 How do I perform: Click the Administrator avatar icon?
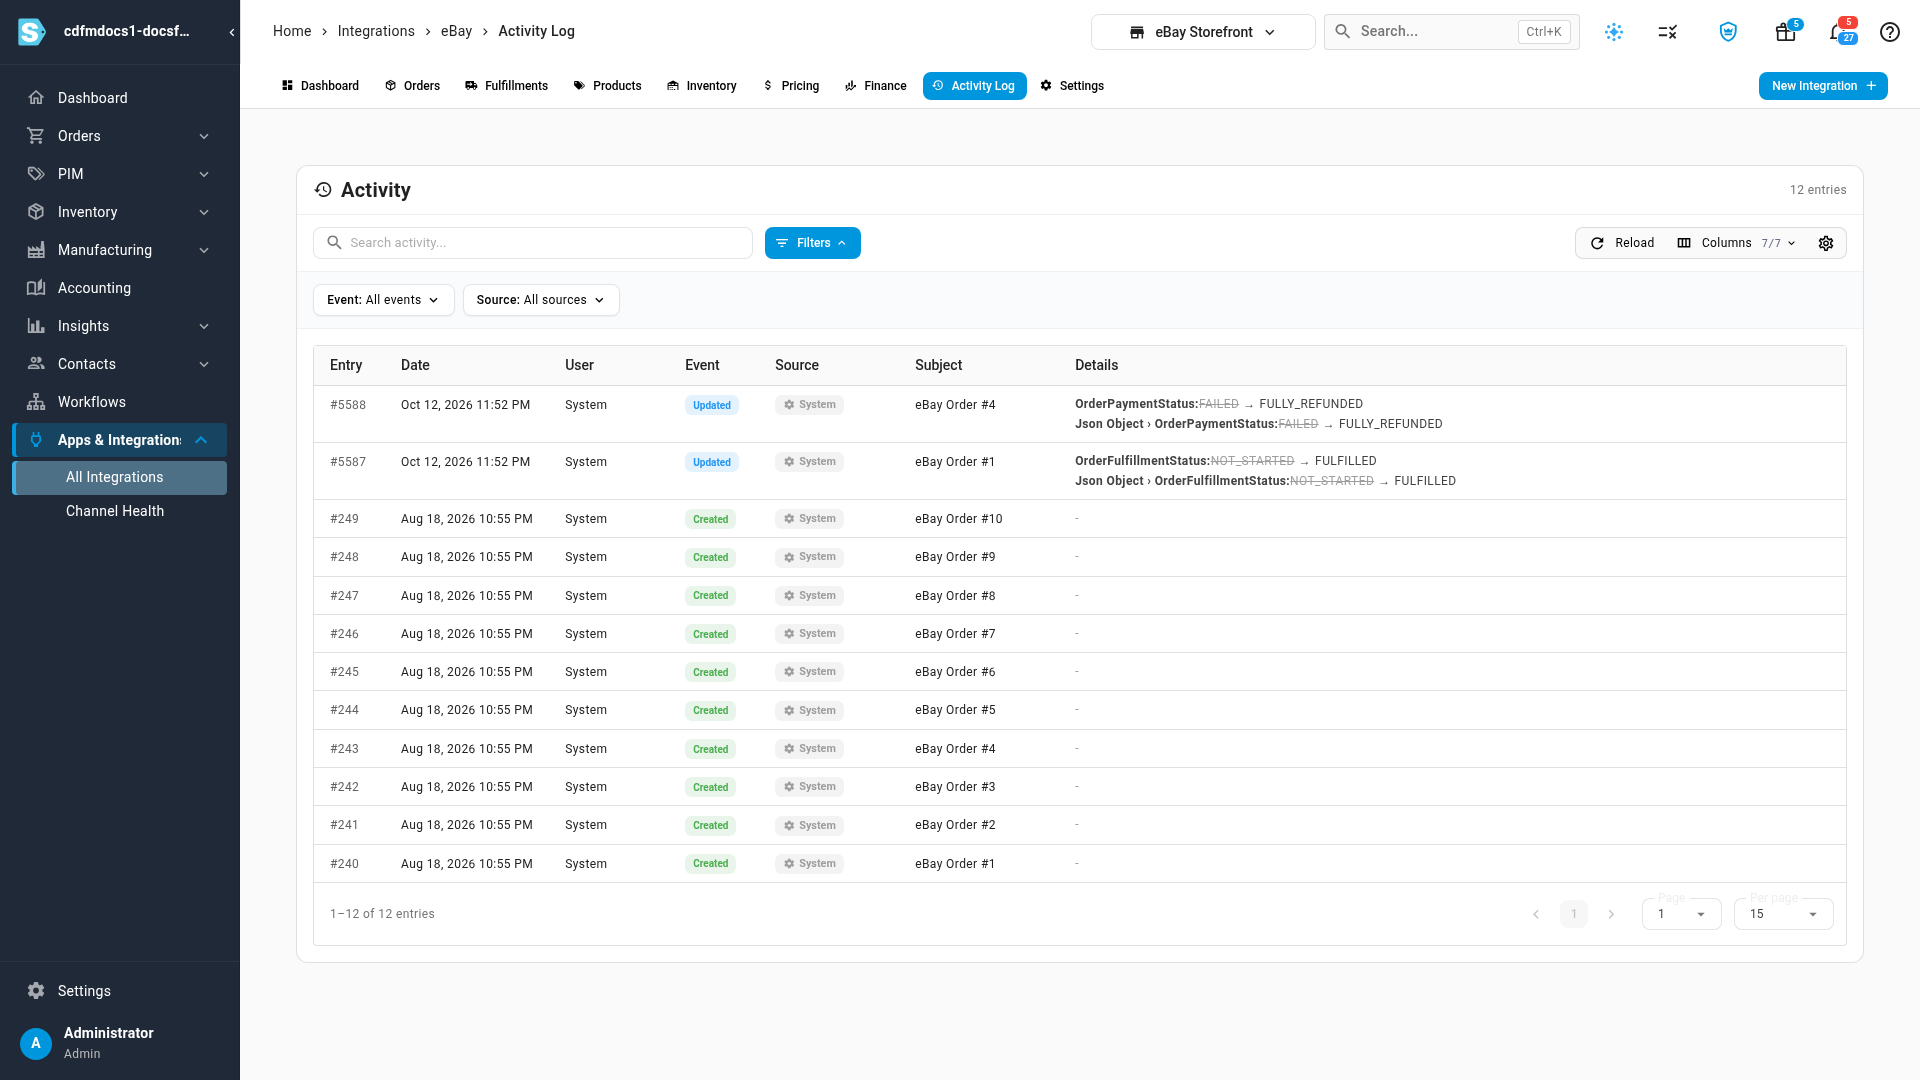click(x=36, y=1043)
